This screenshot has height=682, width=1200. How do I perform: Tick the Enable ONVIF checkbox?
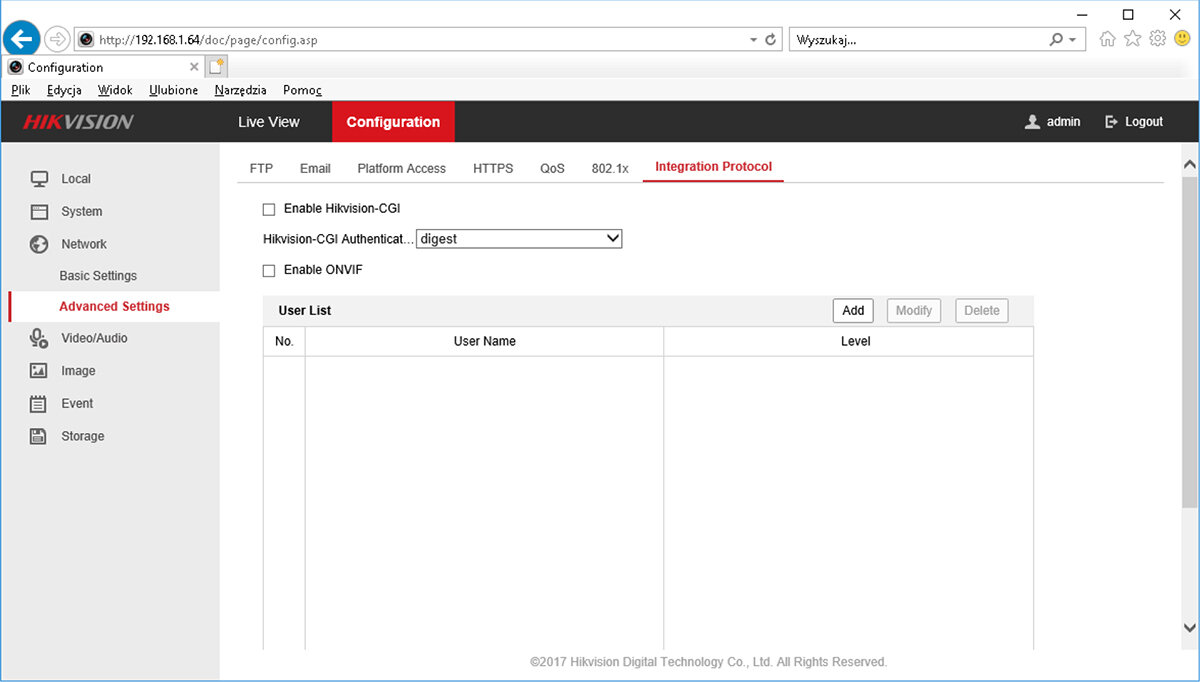268,270
